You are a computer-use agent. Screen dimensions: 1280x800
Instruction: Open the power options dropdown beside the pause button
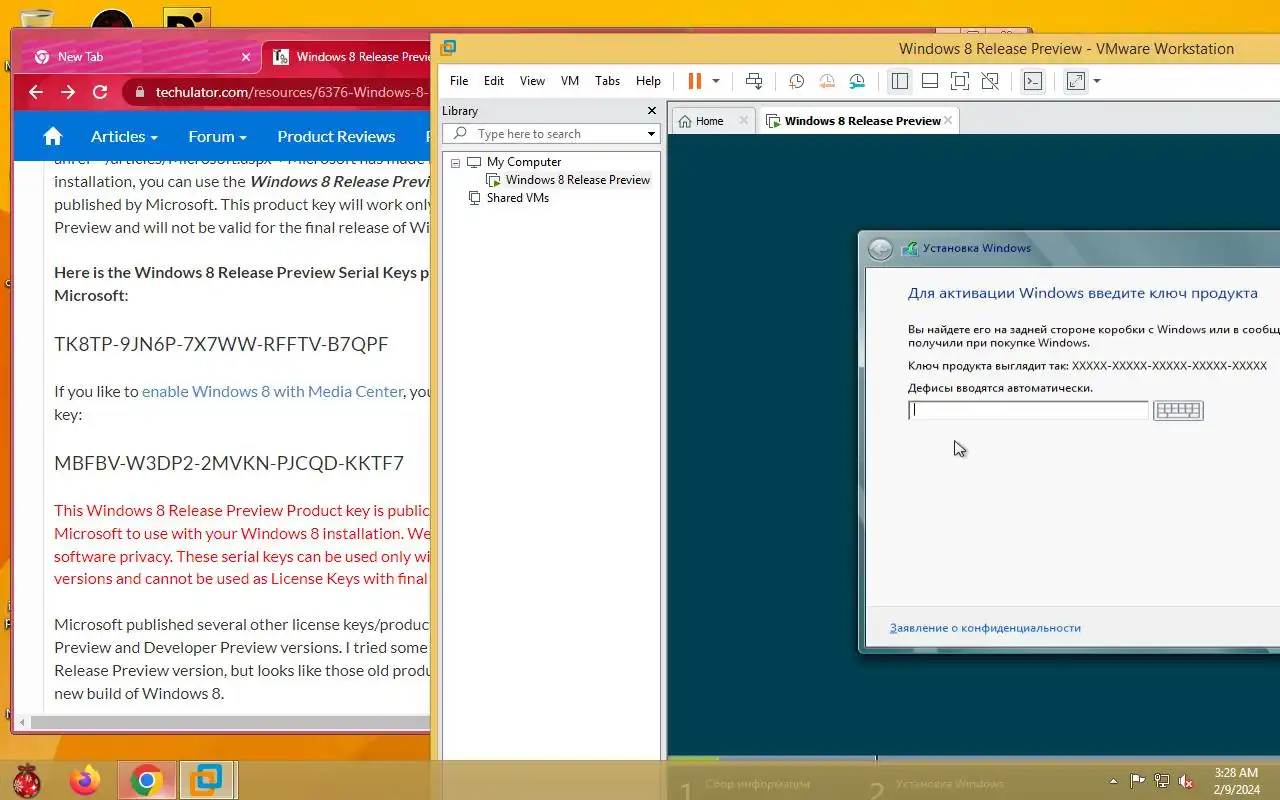click(716, 81)
